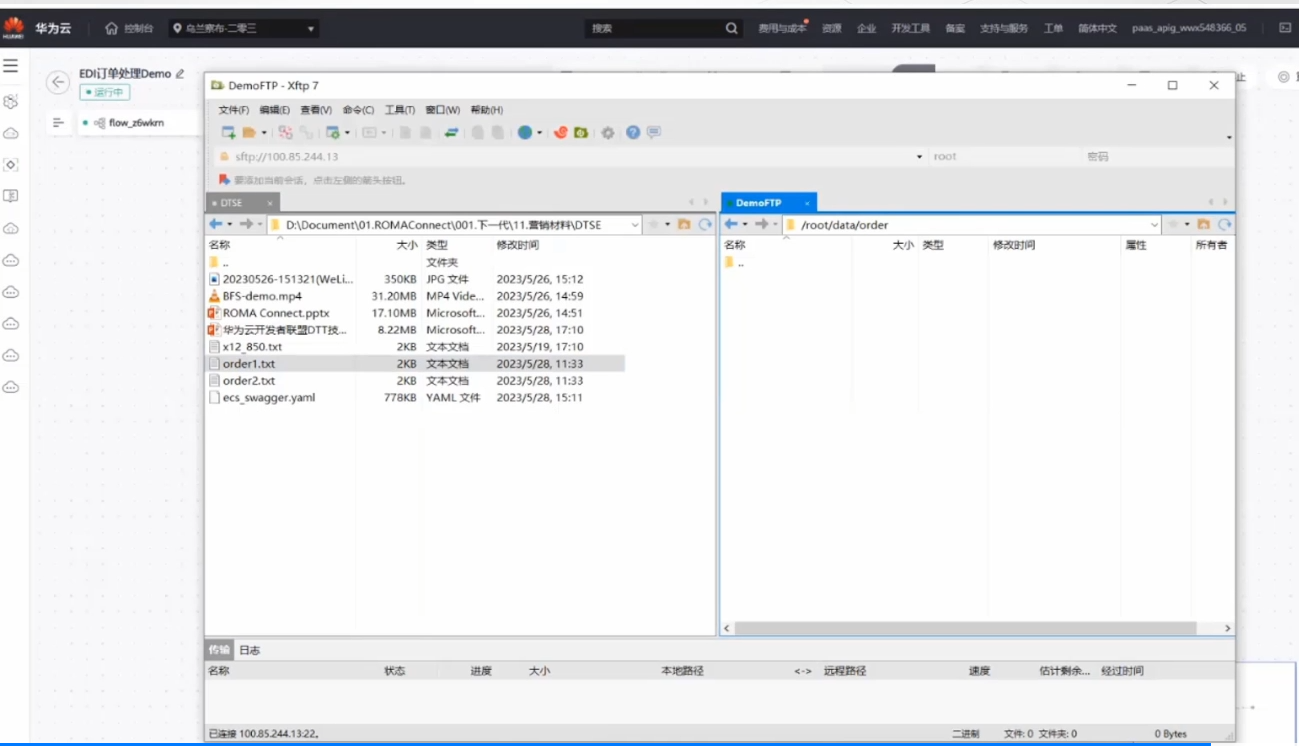Click the New Session toolbar icon in Xftp
This screenshot has height=746, width=1299.
pyautogui.click(x=228, y=132)
